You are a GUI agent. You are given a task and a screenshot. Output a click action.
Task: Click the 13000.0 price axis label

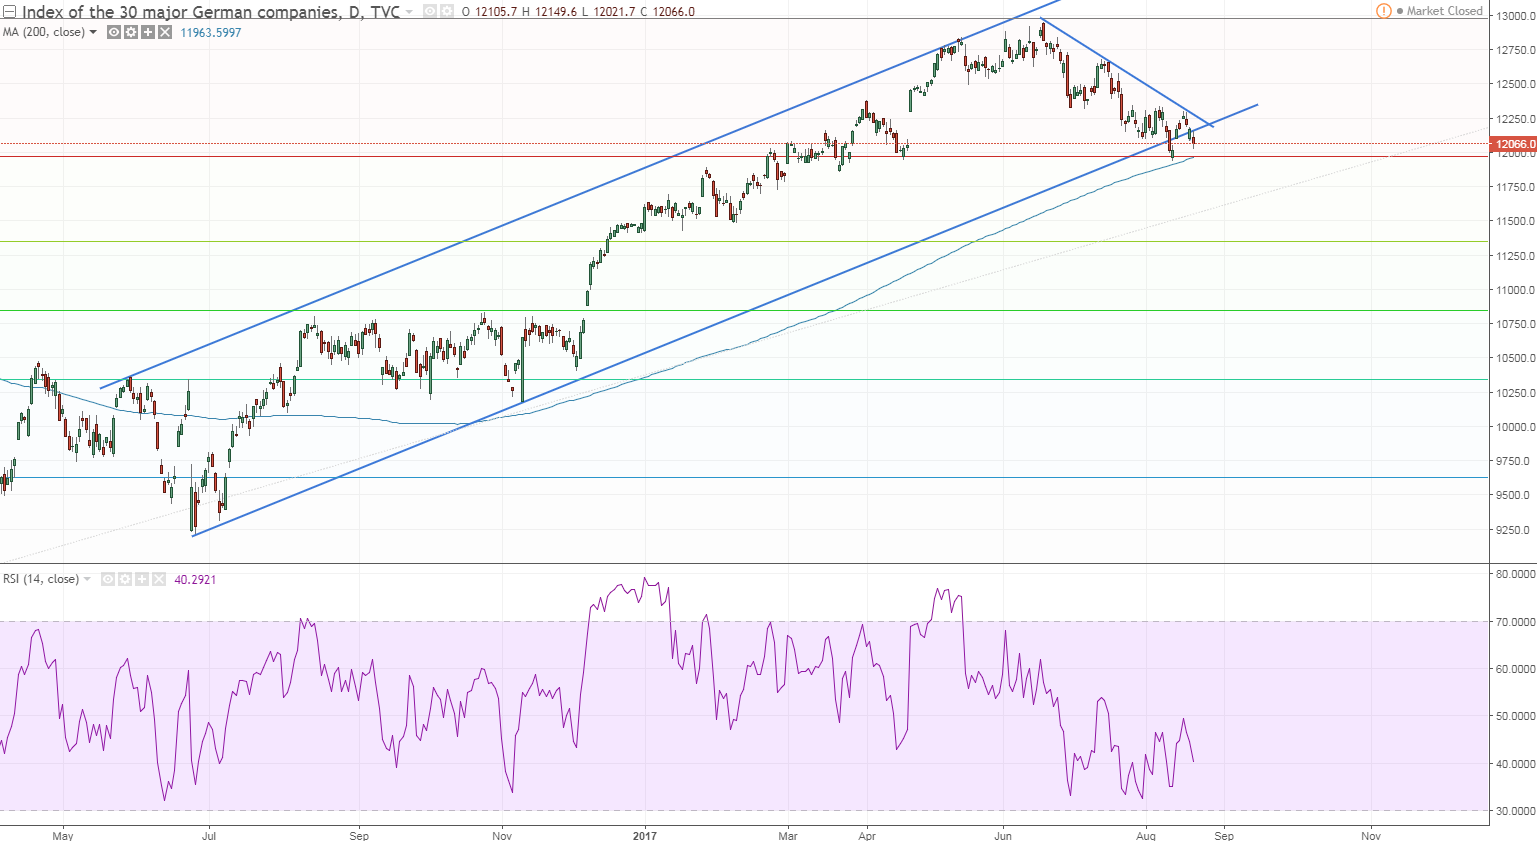[1515, 16]
